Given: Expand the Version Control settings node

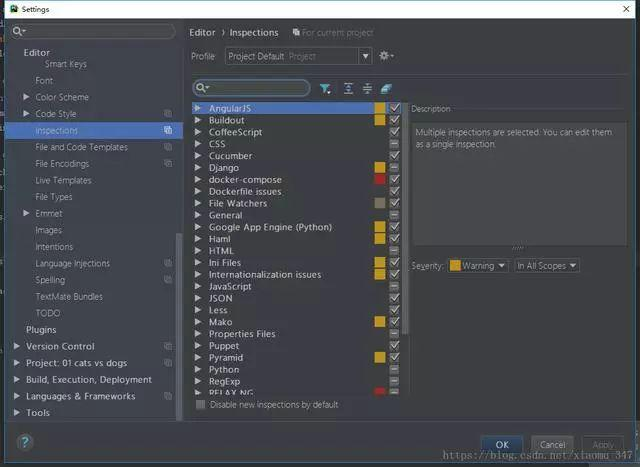Looking at the screenshot, I should click(x=17, y=346).
